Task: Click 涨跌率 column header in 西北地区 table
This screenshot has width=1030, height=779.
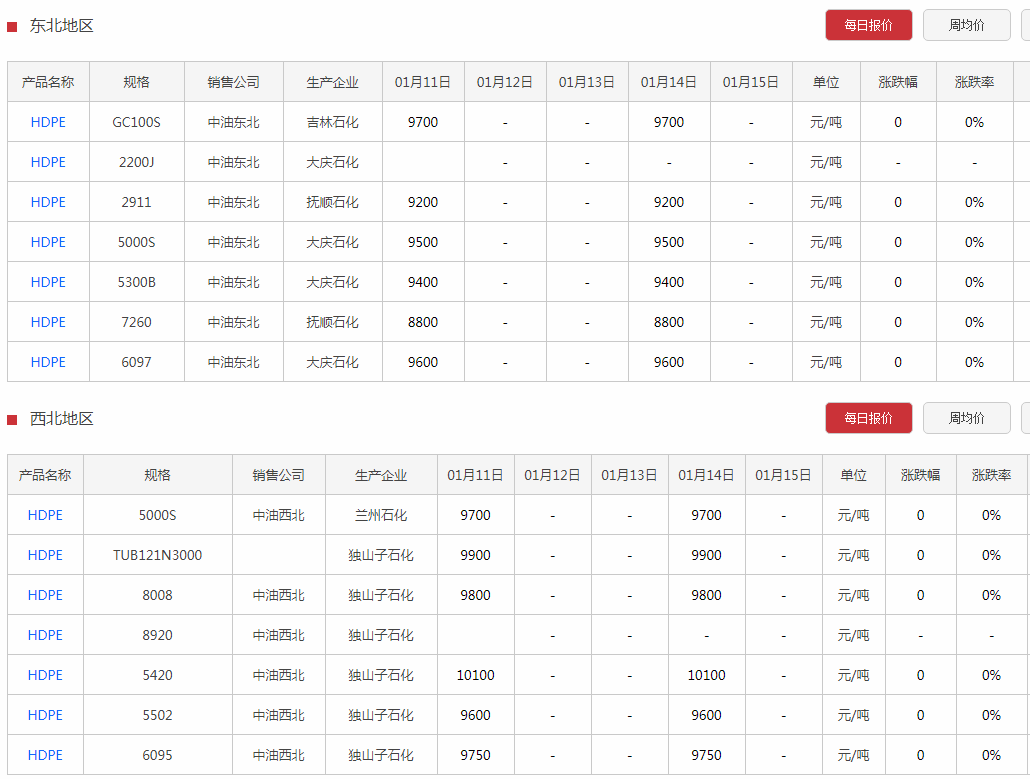Action: (991, 475)
